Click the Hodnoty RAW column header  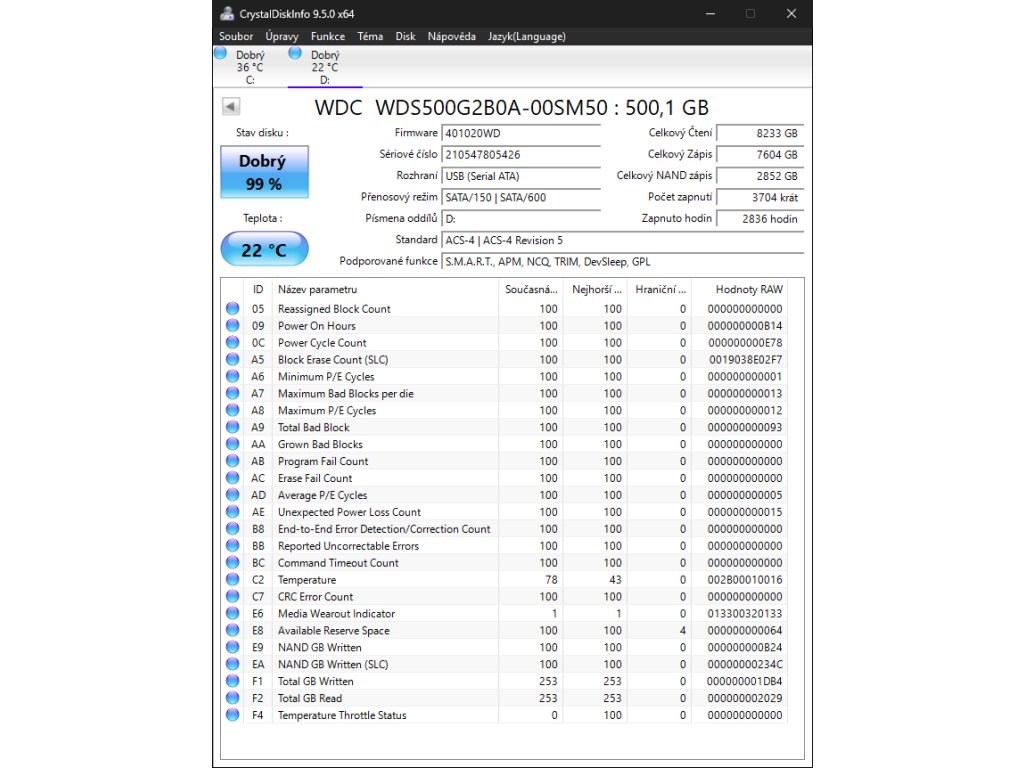coord(748,289)
